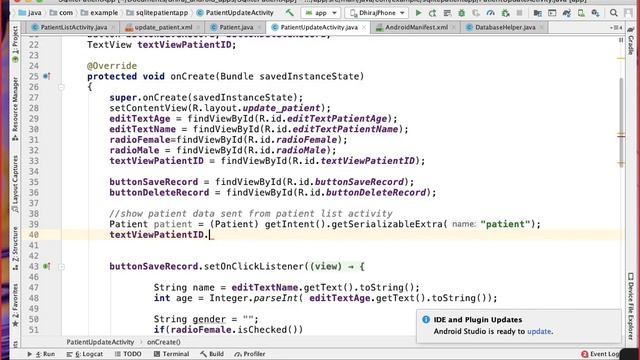Open the AVD Manager phone icon

click(581, 13)
